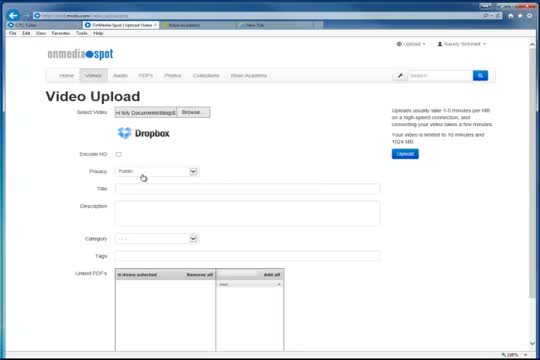
Task: Open the View menu
Action: point(41,33)
